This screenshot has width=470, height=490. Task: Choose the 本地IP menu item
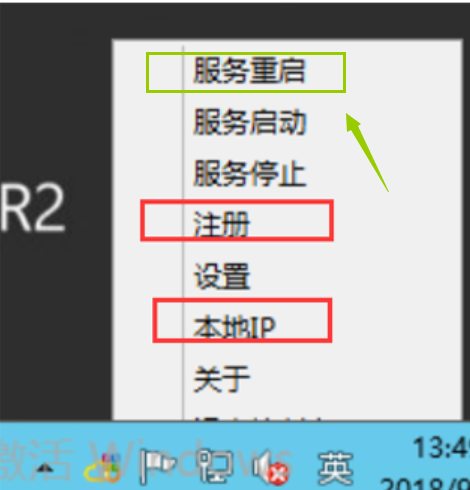(x=235, y=327)
